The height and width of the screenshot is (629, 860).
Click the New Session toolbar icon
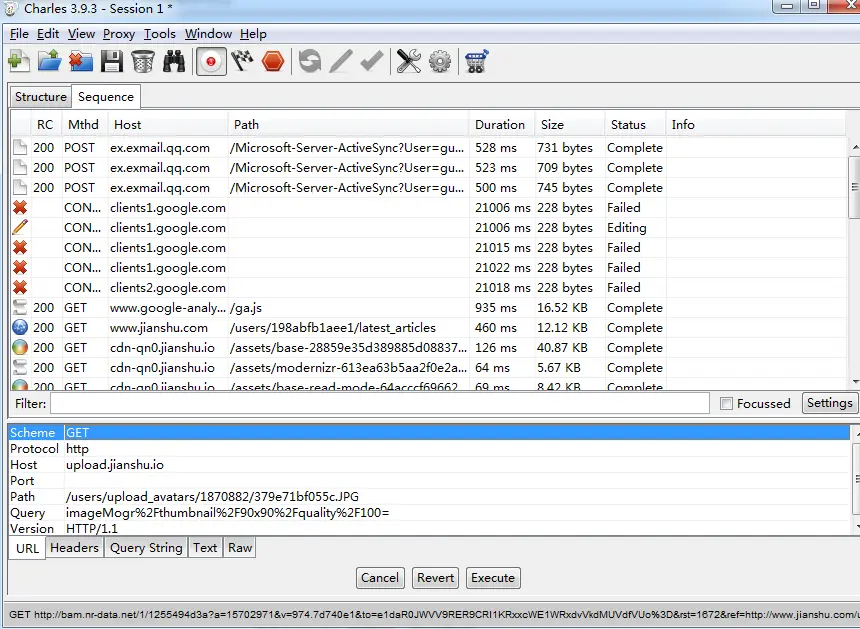[x=19, y=61]
